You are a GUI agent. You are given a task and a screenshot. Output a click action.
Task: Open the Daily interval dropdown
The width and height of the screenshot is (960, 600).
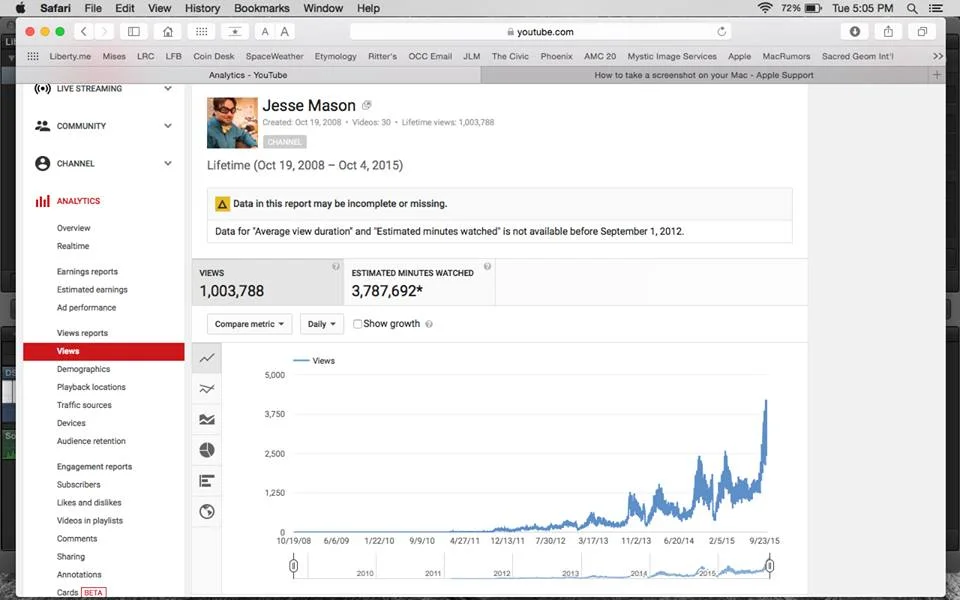321,324
